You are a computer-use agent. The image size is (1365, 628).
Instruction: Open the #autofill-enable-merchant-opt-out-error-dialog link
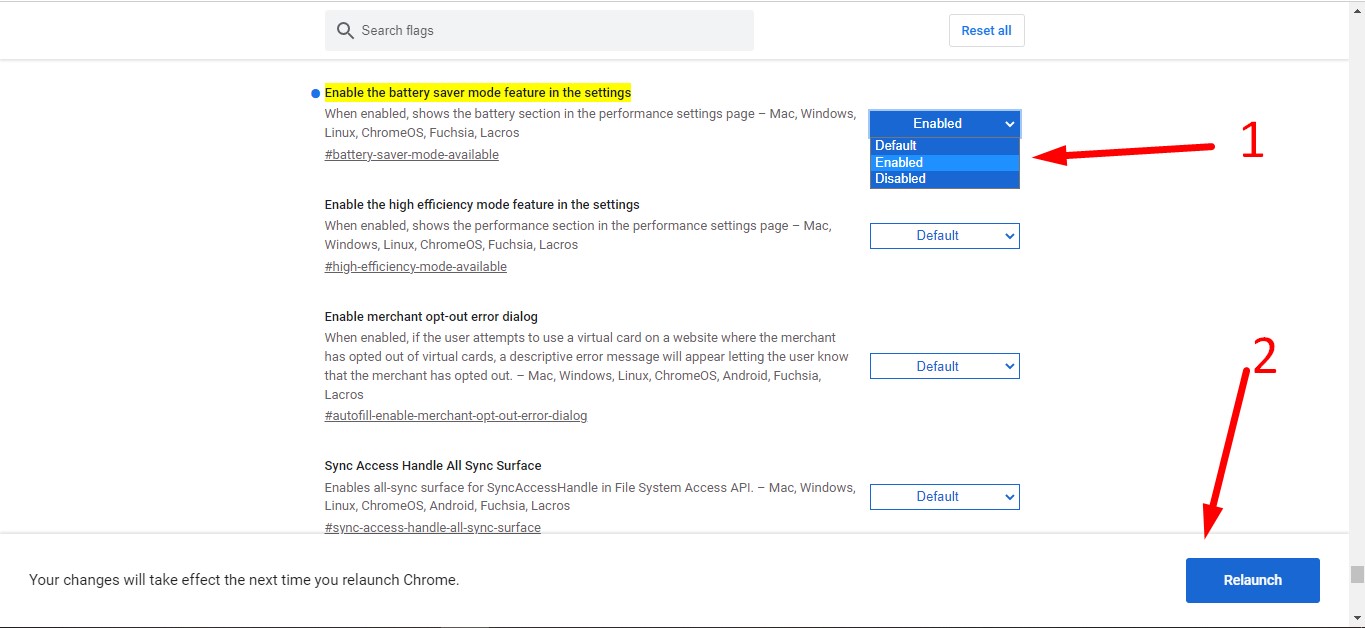pos(456,416)
